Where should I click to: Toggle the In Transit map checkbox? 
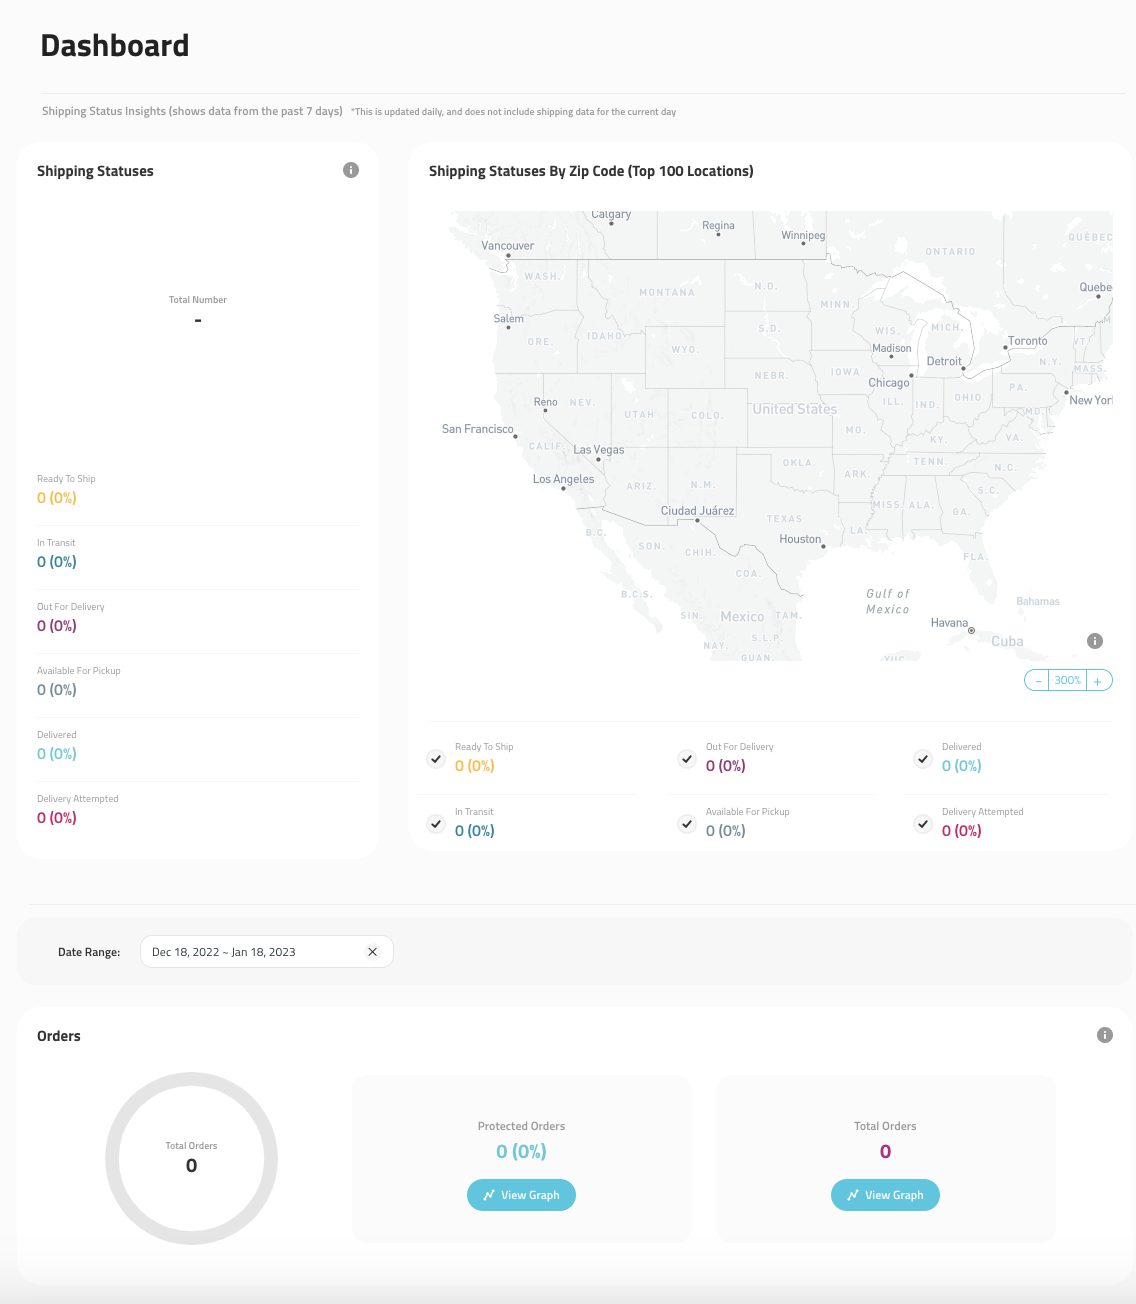(x=436, y=824)
